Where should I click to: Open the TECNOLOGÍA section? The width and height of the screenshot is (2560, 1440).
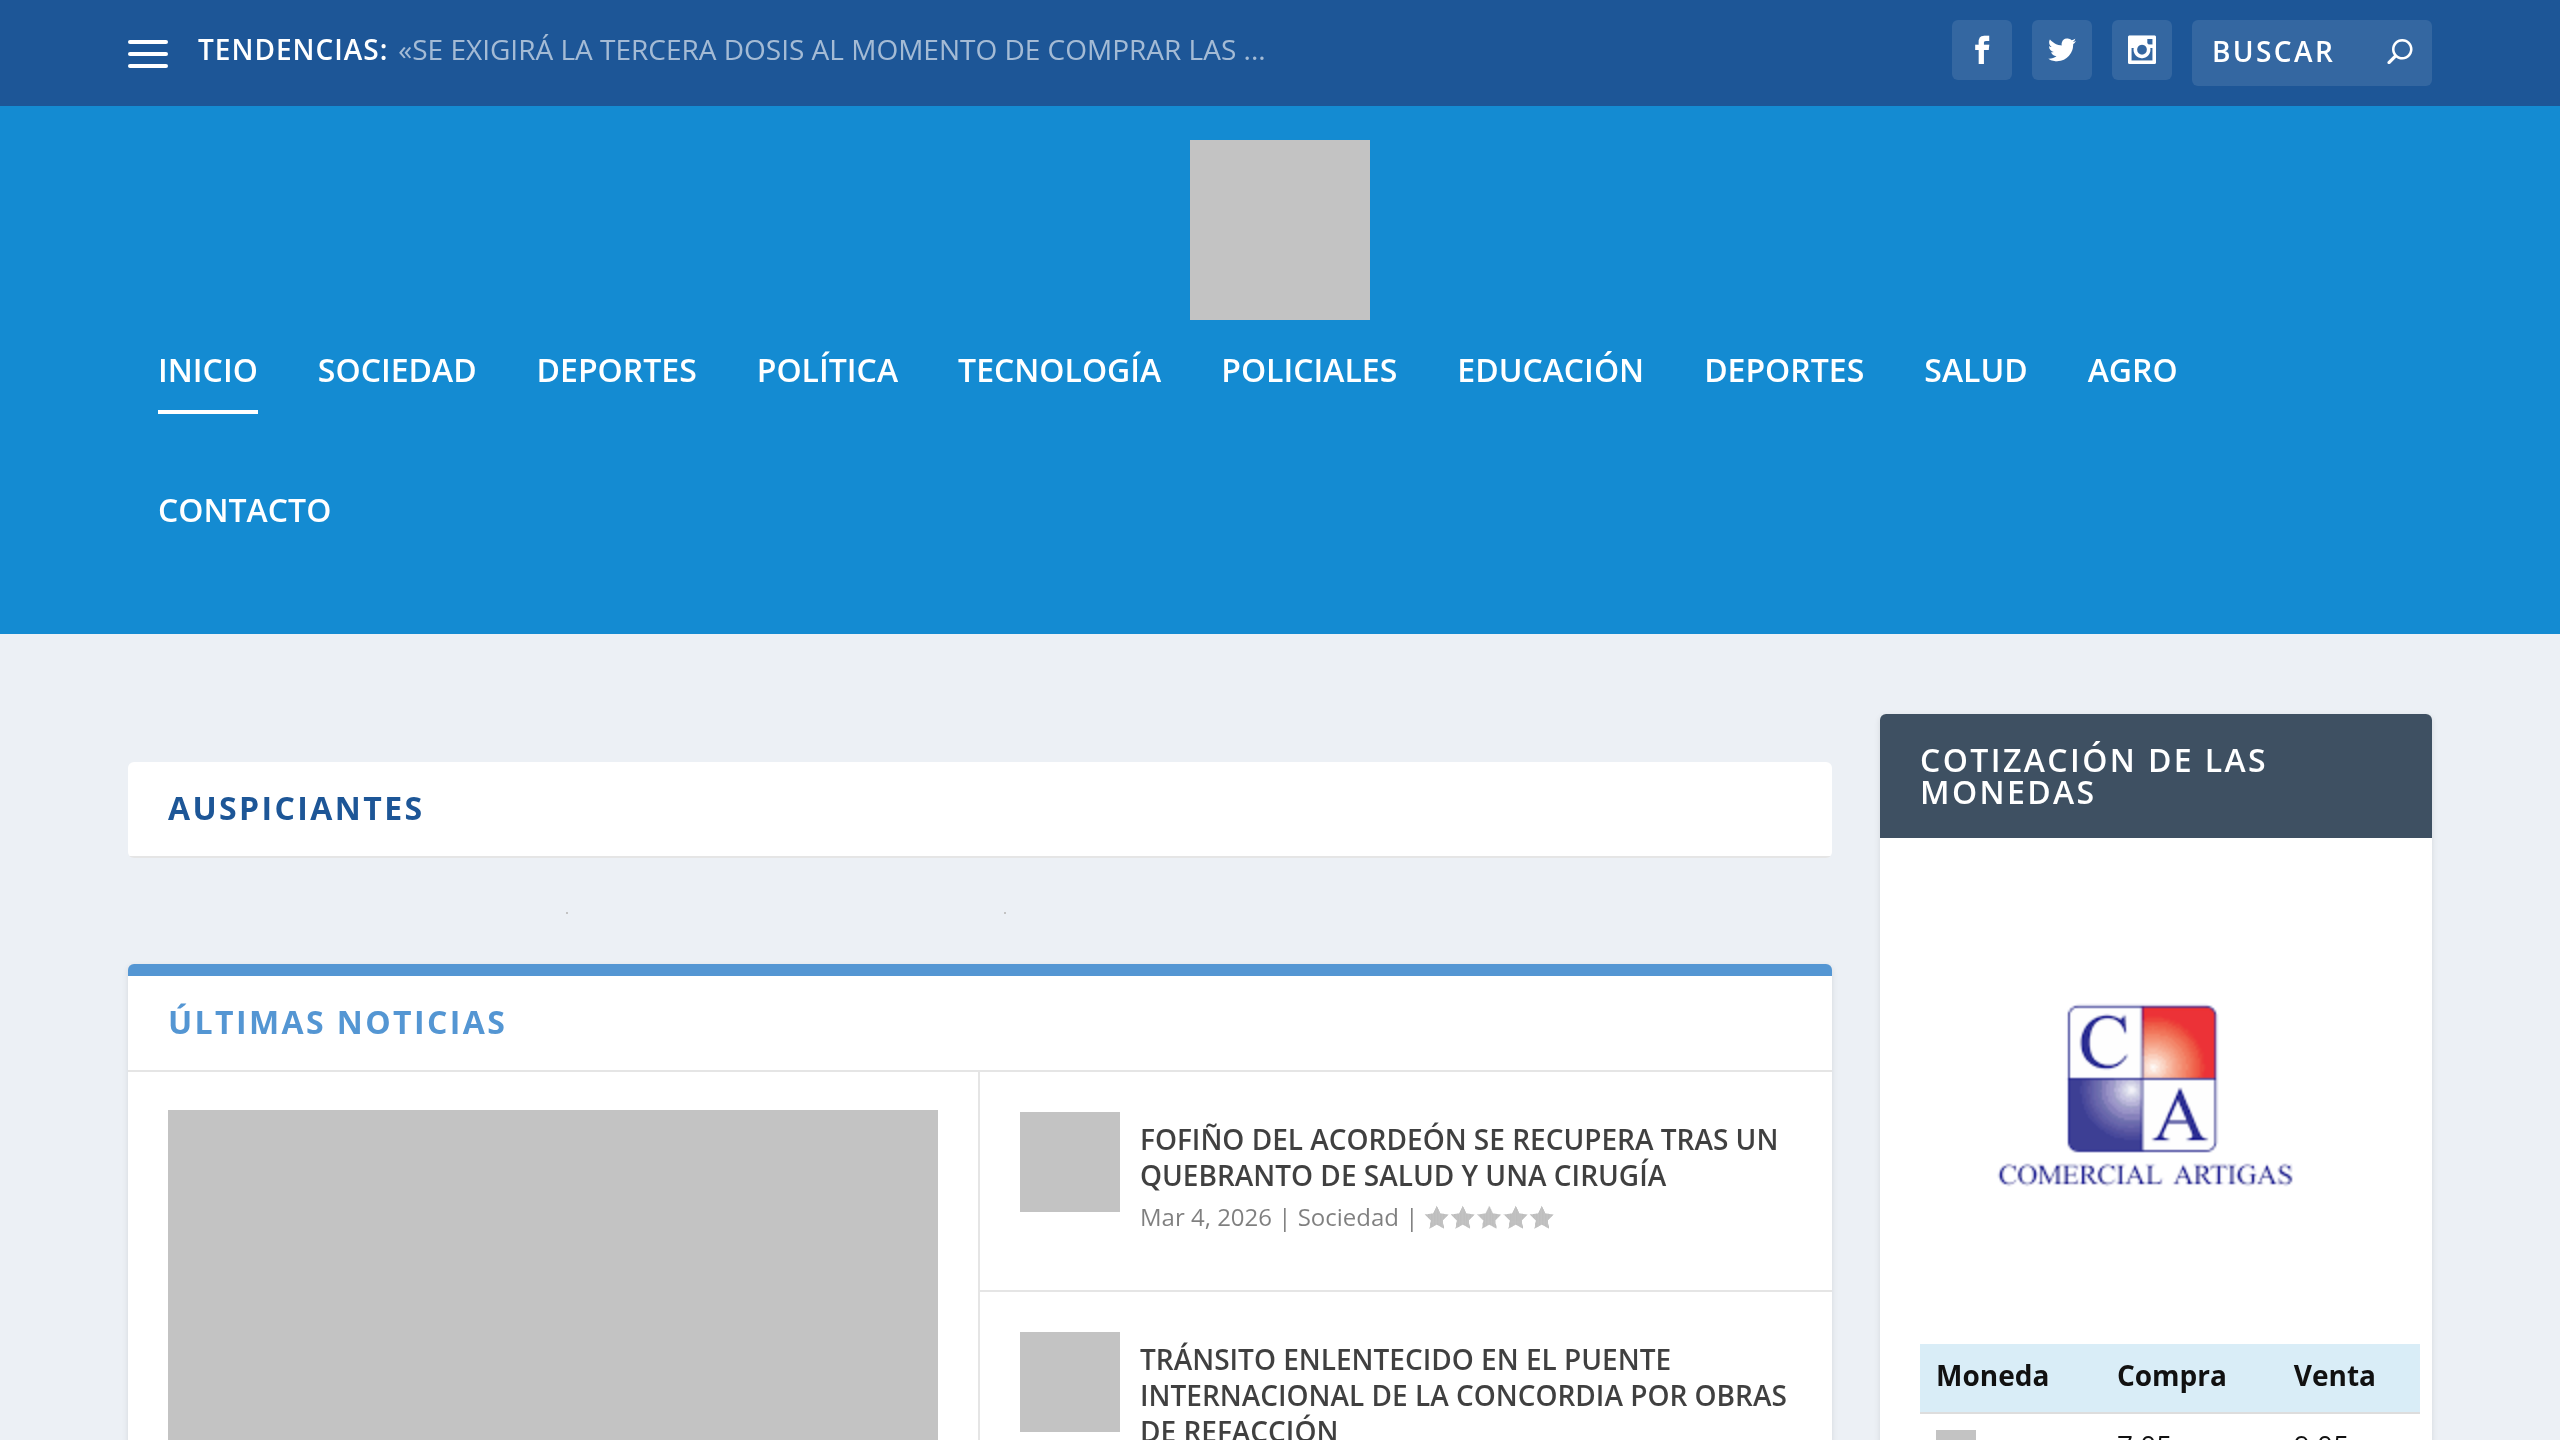point(1059,369)
